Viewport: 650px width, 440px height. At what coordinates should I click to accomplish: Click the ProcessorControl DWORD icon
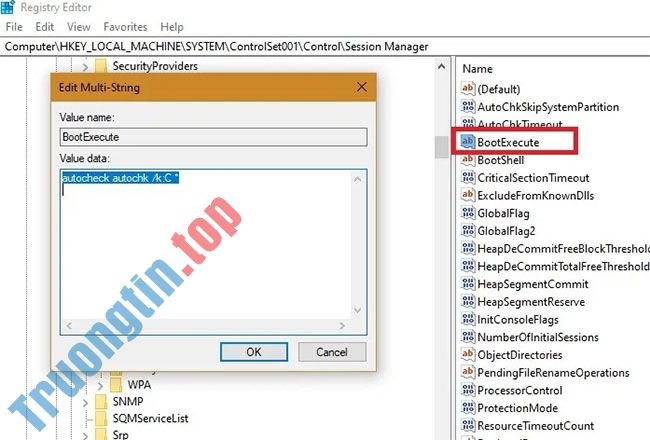pos(468,389)
